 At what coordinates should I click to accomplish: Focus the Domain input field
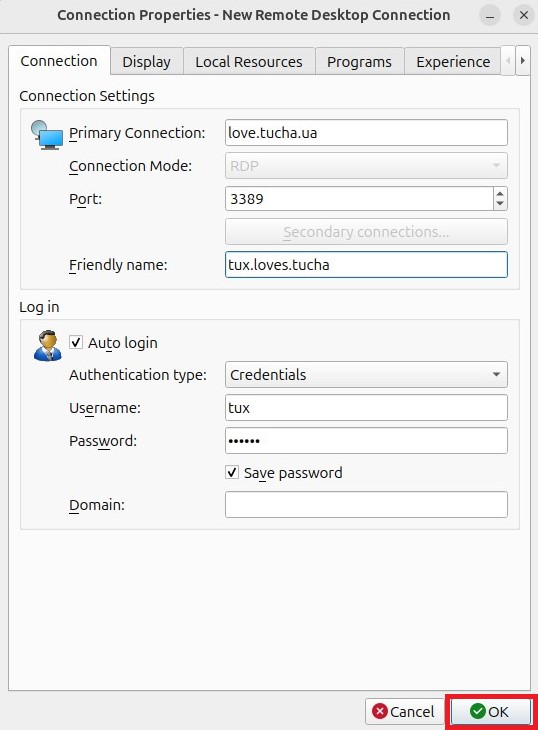click(x=366, y=505)
